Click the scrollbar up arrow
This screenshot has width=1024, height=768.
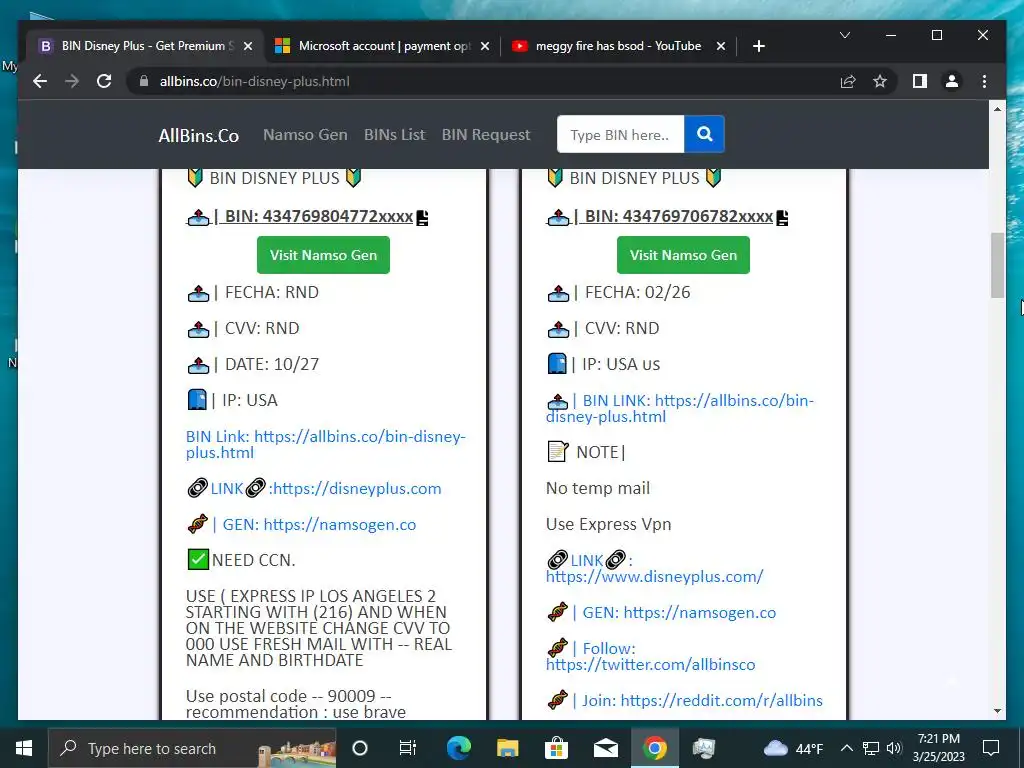coord(997,109)
